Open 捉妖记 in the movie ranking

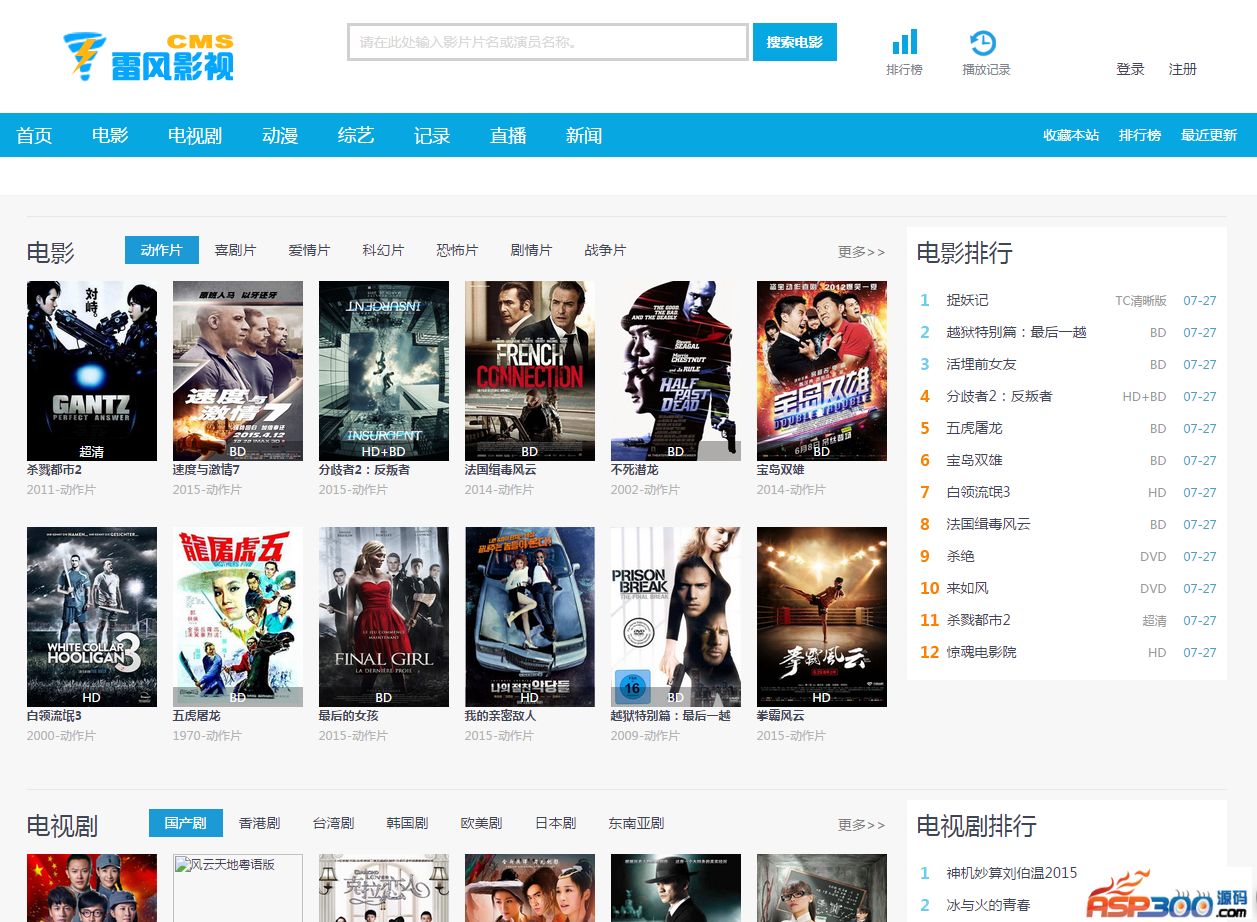[x=967, y=300]
